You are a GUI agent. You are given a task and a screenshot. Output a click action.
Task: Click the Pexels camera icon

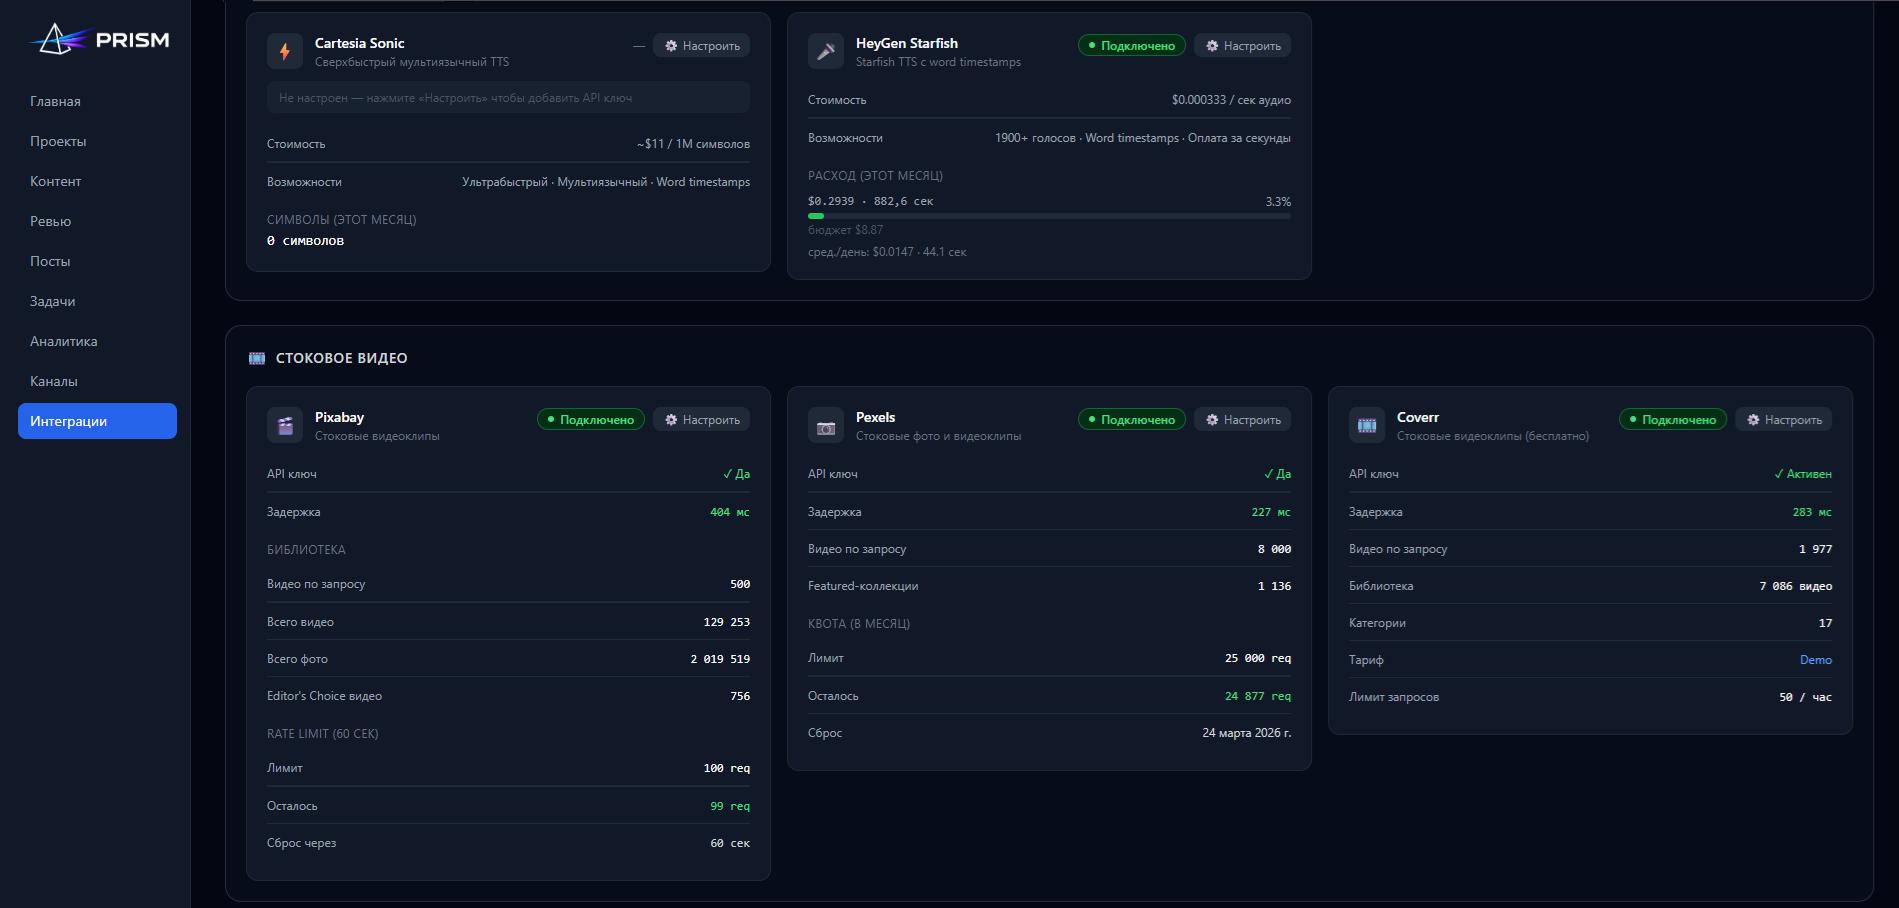point(826,425)
